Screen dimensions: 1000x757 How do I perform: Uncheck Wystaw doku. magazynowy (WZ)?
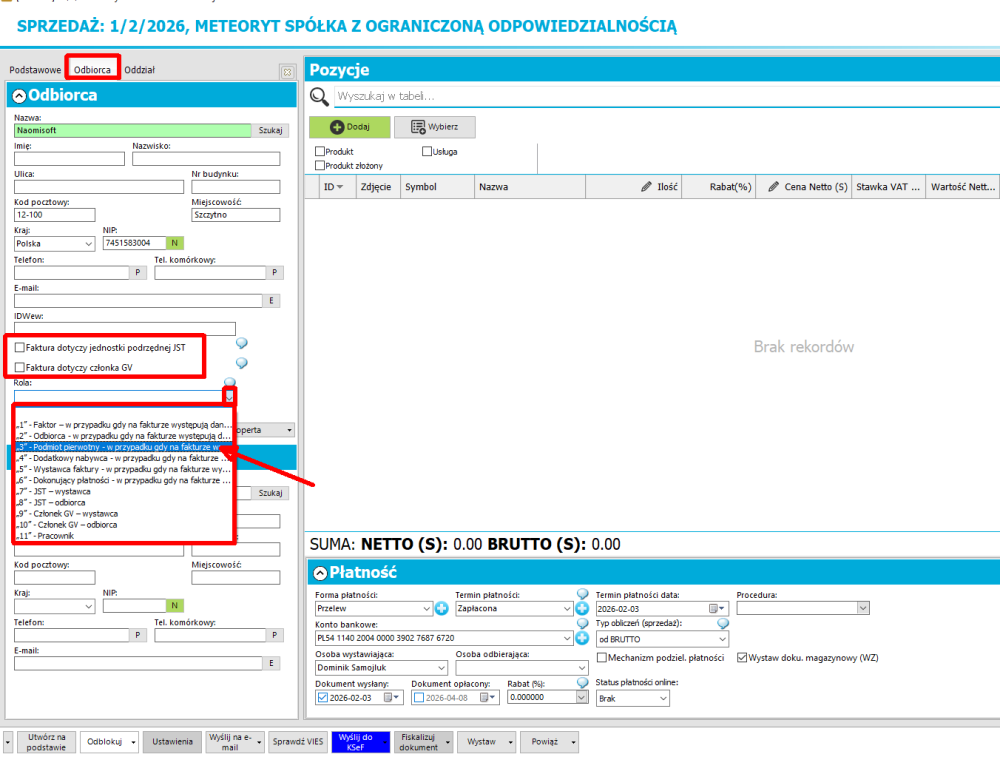pos(741,658)
